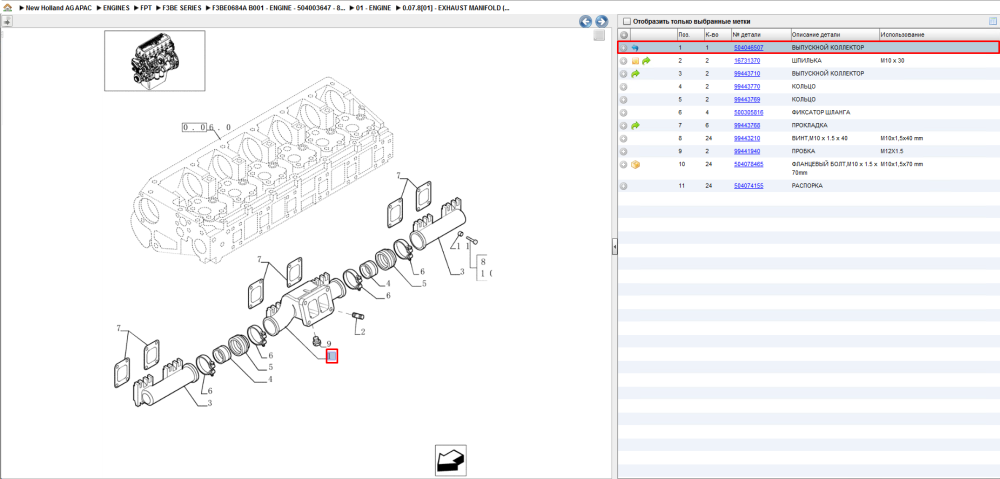Open part number link 504046507
This screenshot has width=1000, height=479.
tap(748, 48)
